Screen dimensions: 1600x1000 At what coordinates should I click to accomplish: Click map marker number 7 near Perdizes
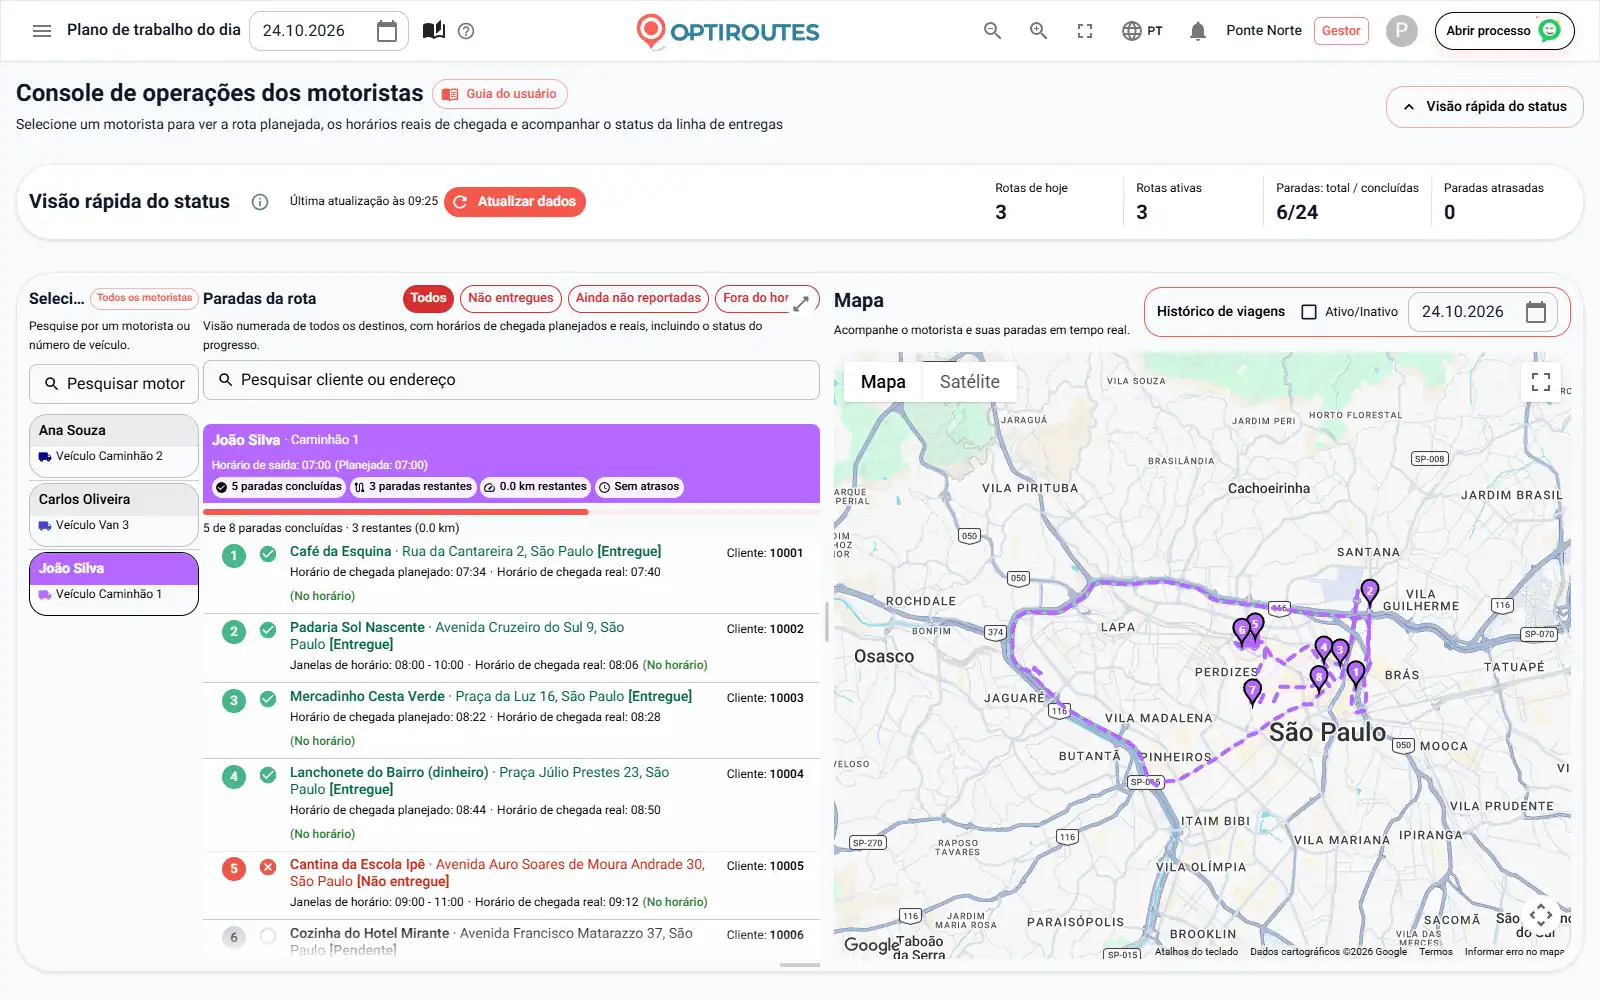(1252, 692)
